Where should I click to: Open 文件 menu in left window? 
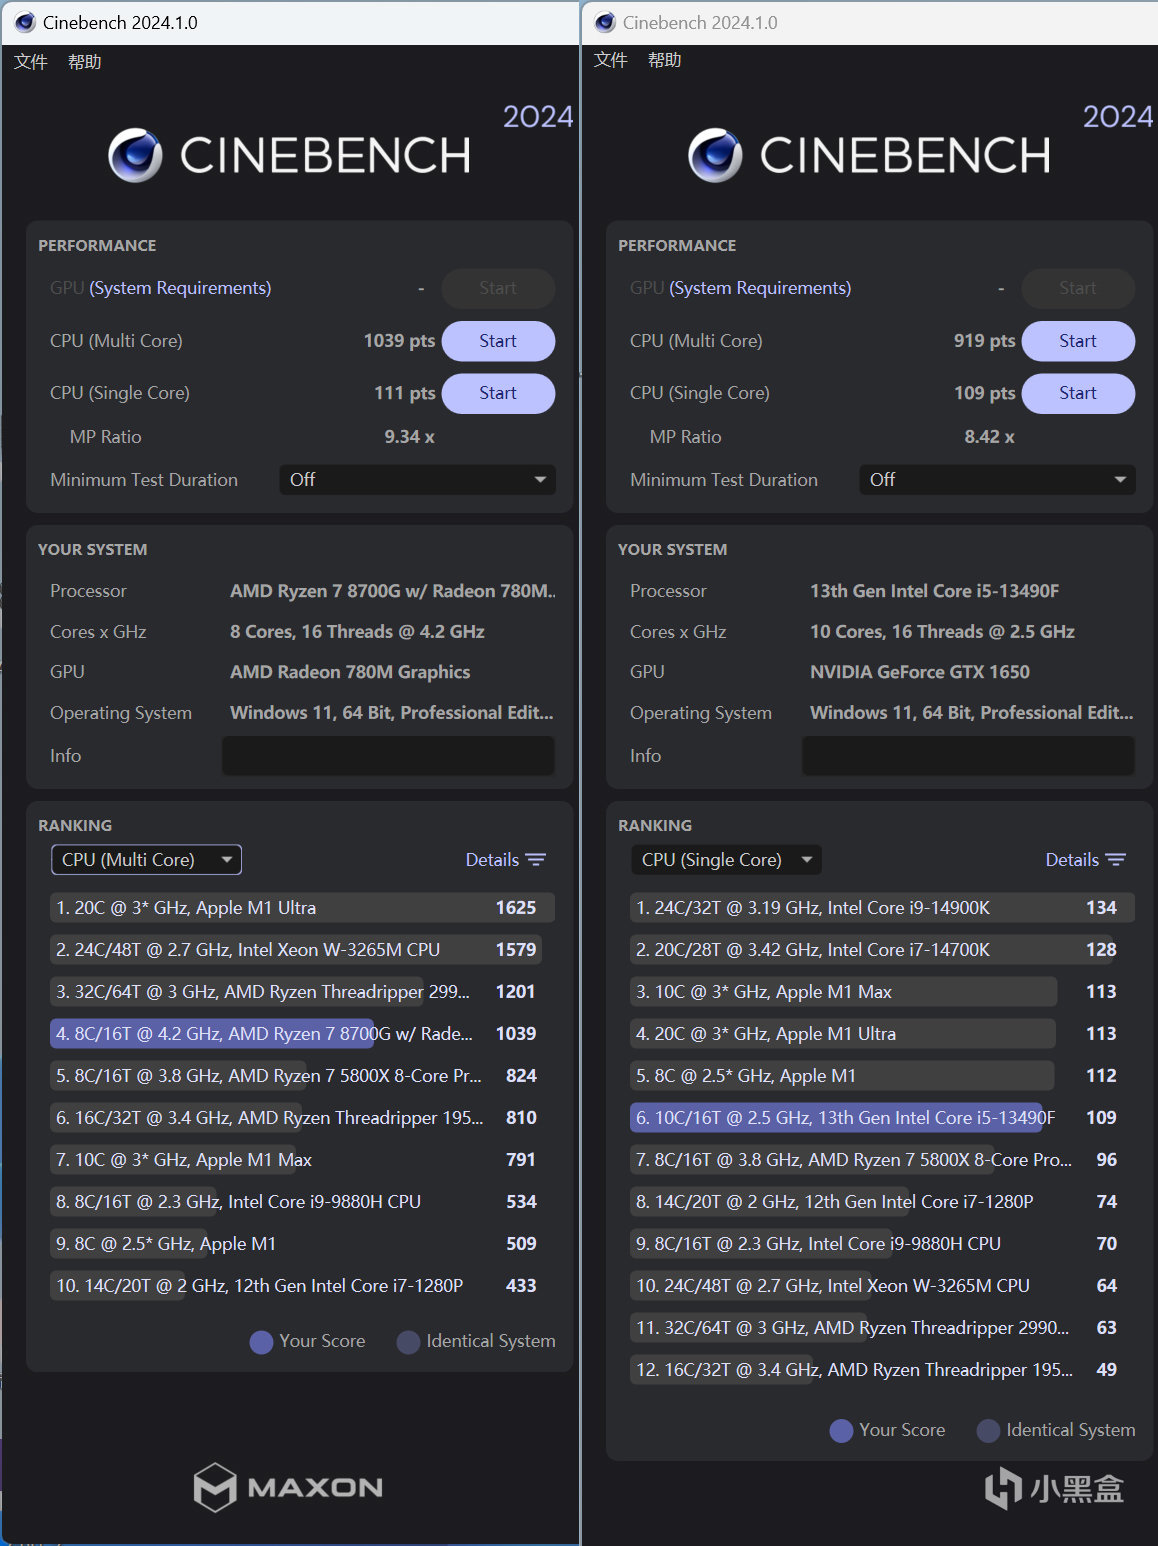[x=31, y=62]
